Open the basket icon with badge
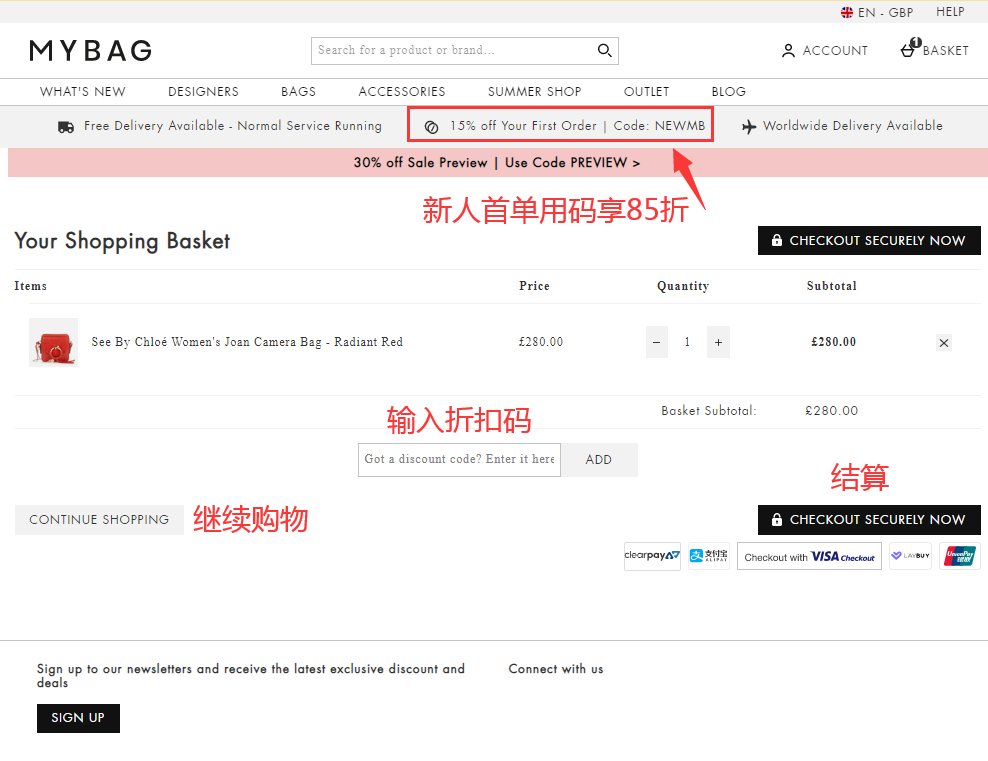 click(x=910, y=48)
